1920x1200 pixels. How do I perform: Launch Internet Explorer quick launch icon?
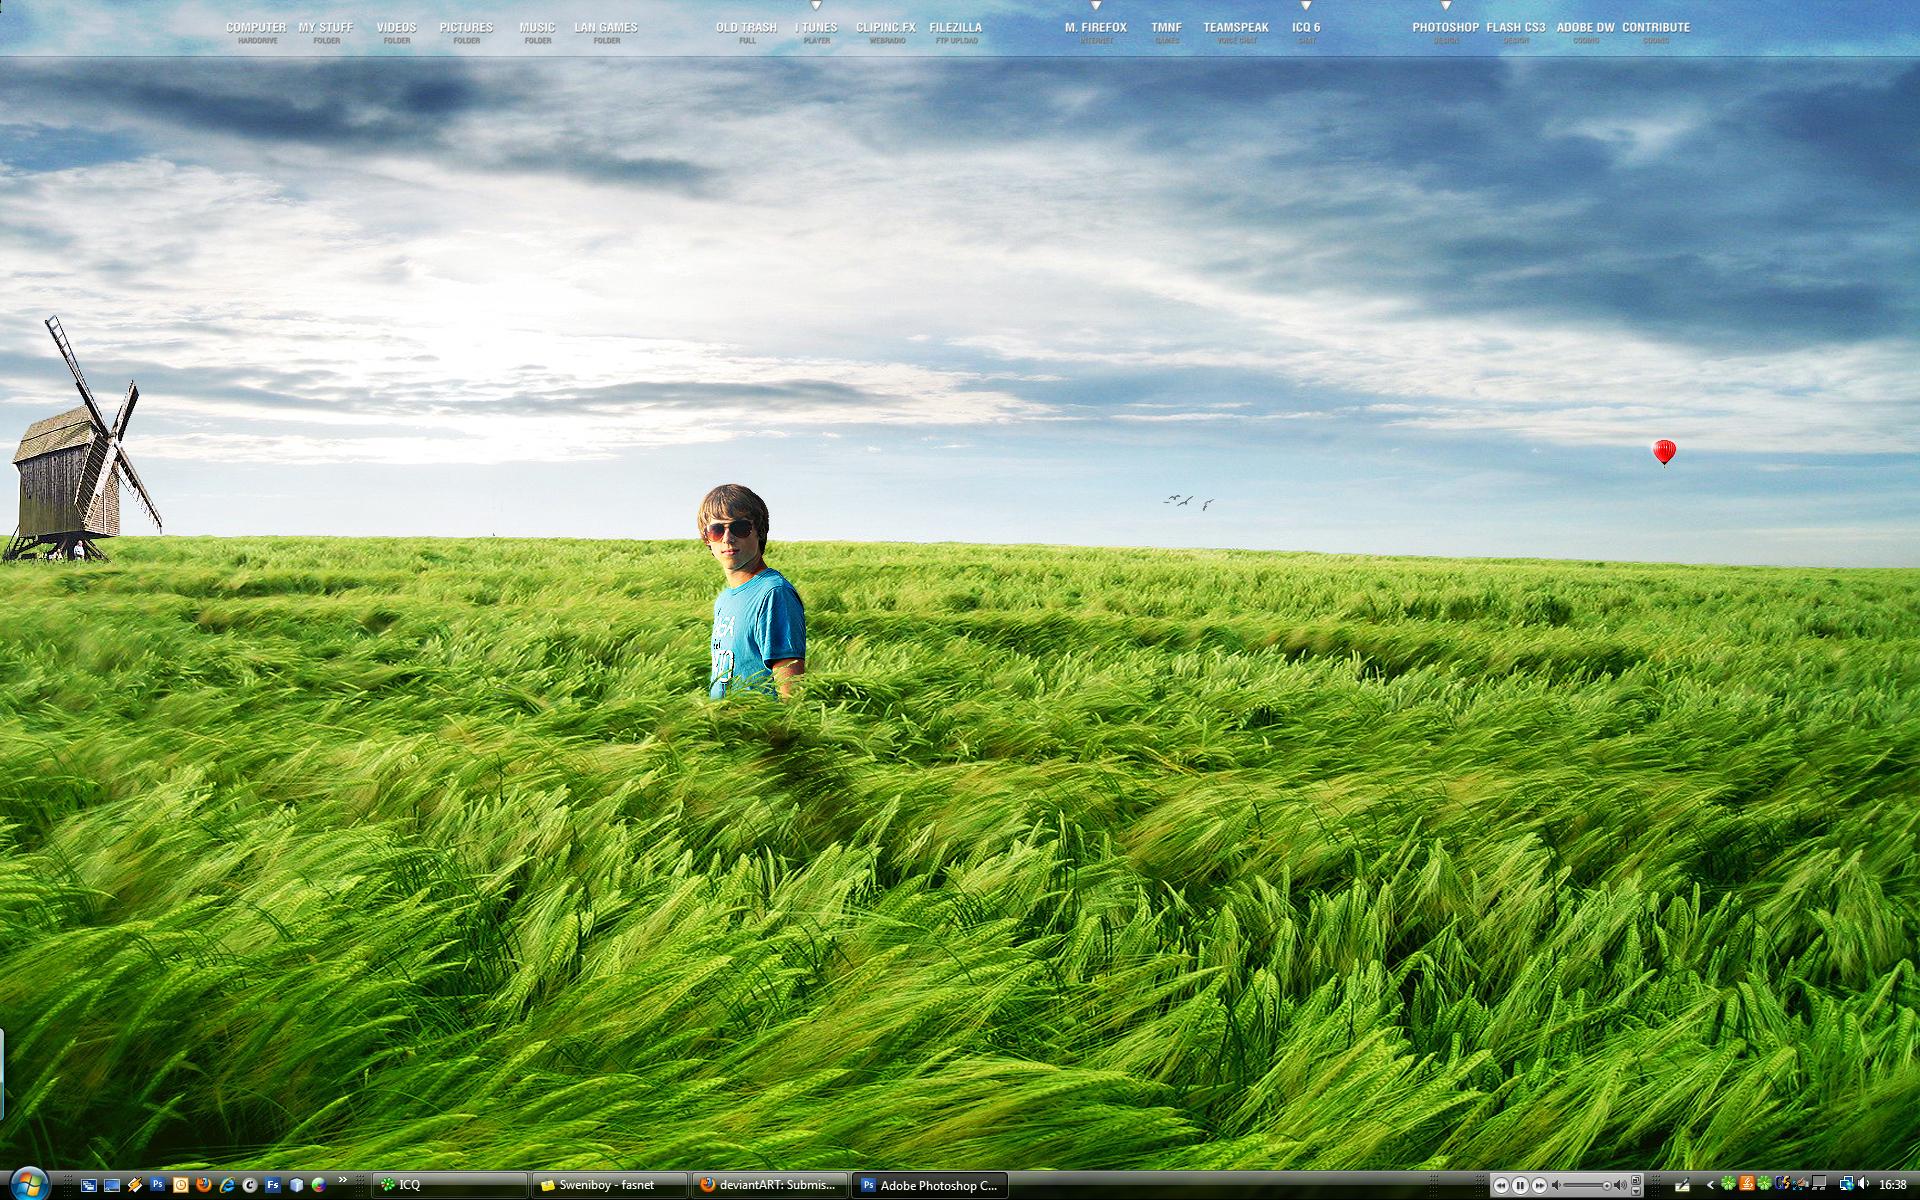click(227, 1185)
